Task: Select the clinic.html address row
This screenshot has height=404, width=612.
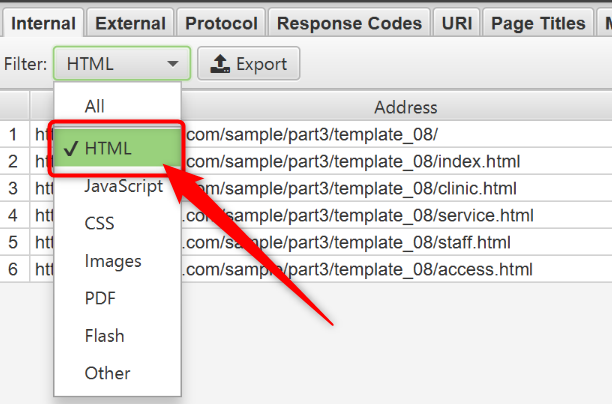Action: pyautogui.click(x=350, y=188)
